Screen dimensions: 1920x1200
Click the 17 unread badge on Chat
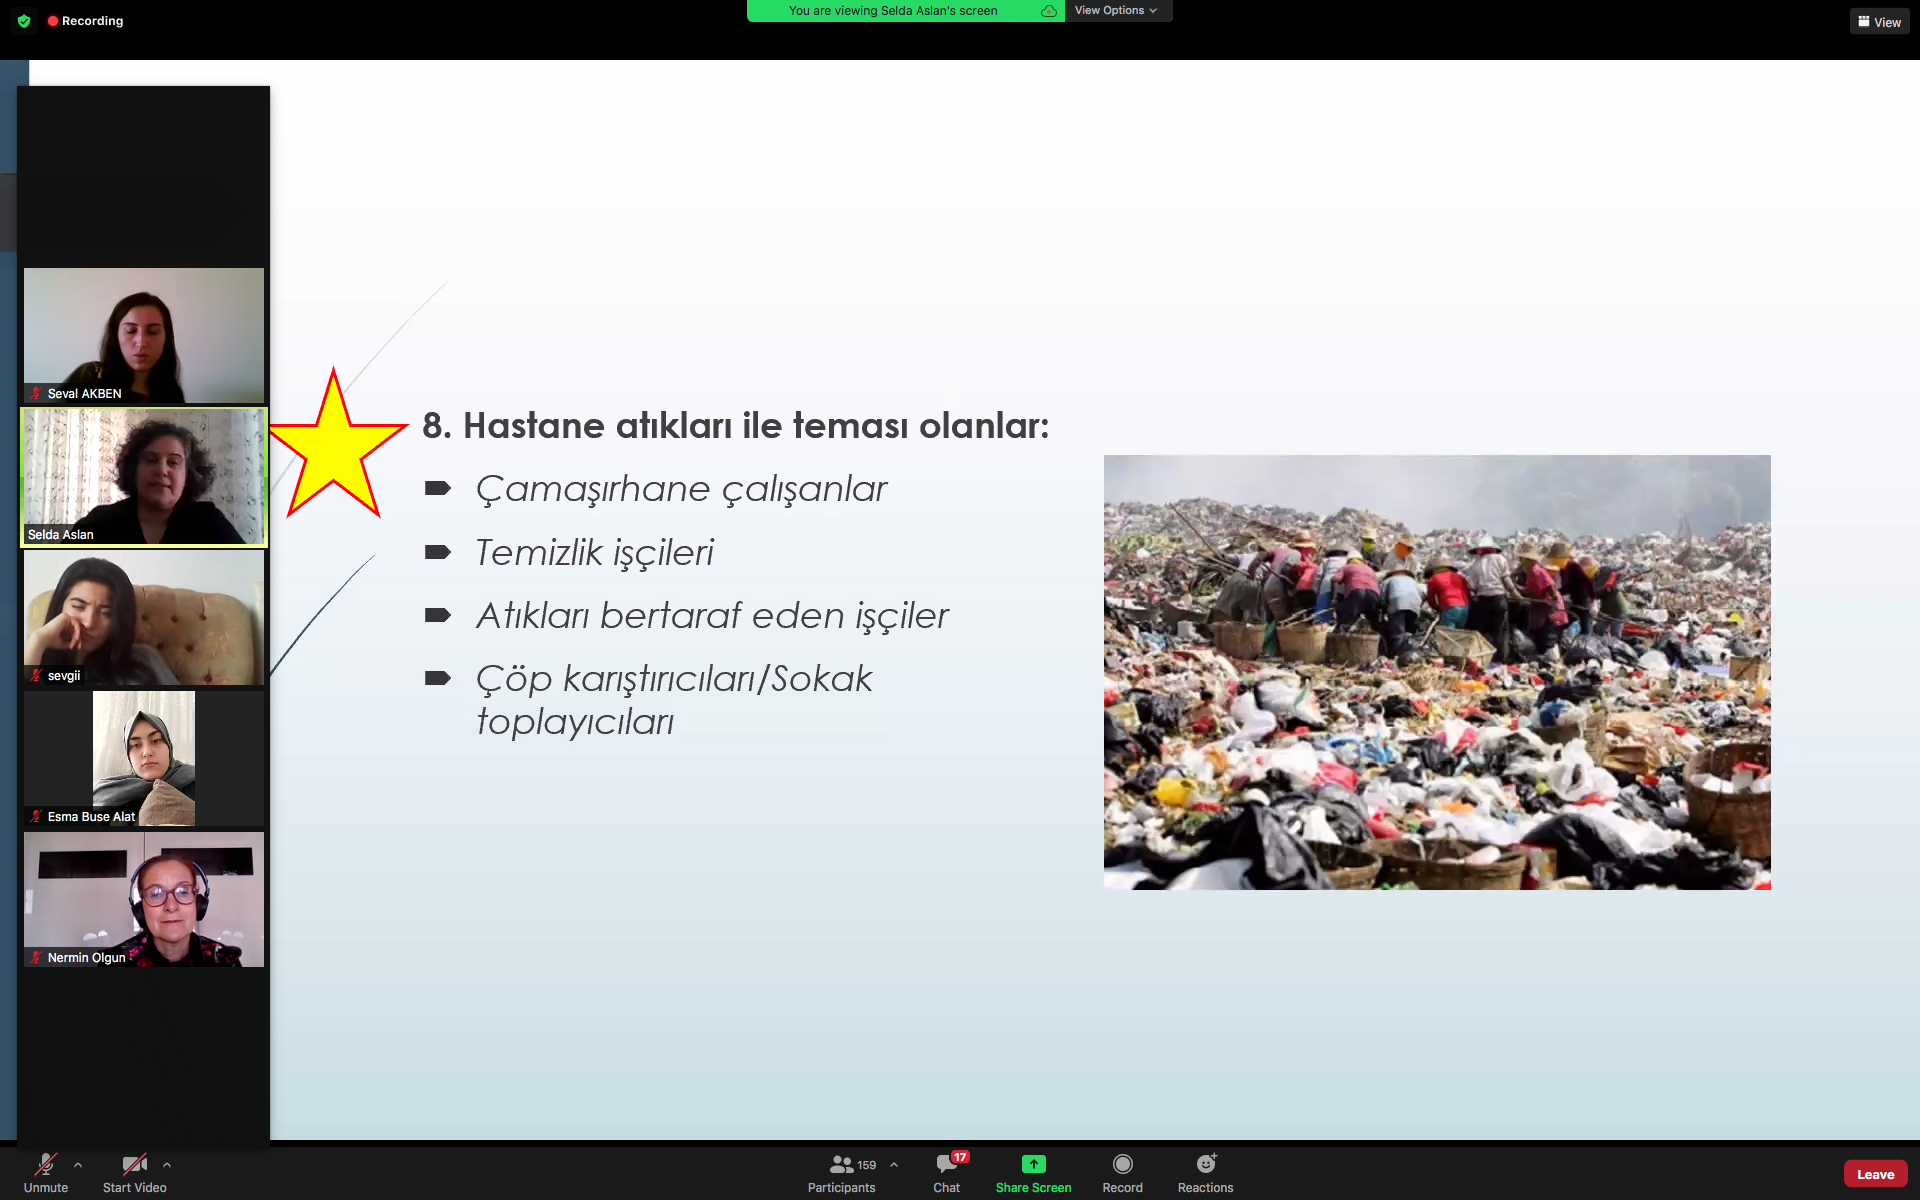pyautogui.click(x=960, y=1157)
